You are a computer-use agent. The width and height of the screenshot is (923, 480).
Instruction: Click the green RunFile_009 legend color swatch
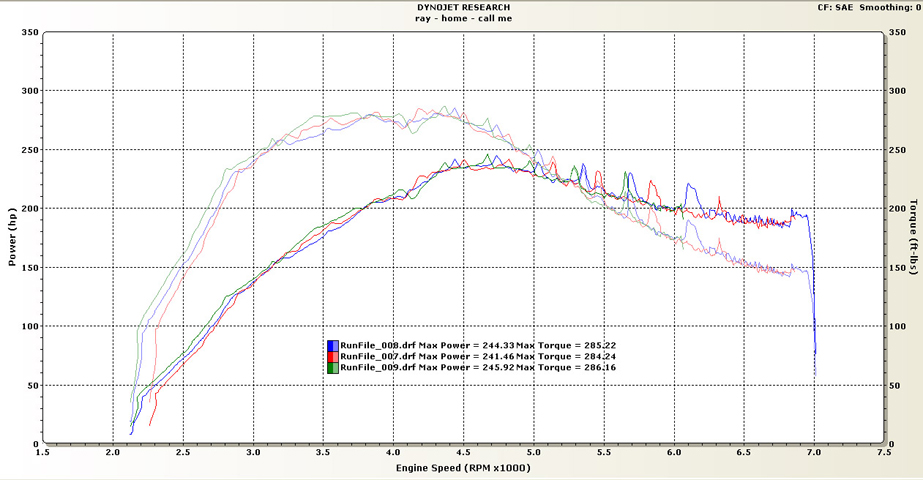click(x=333, y=368)
